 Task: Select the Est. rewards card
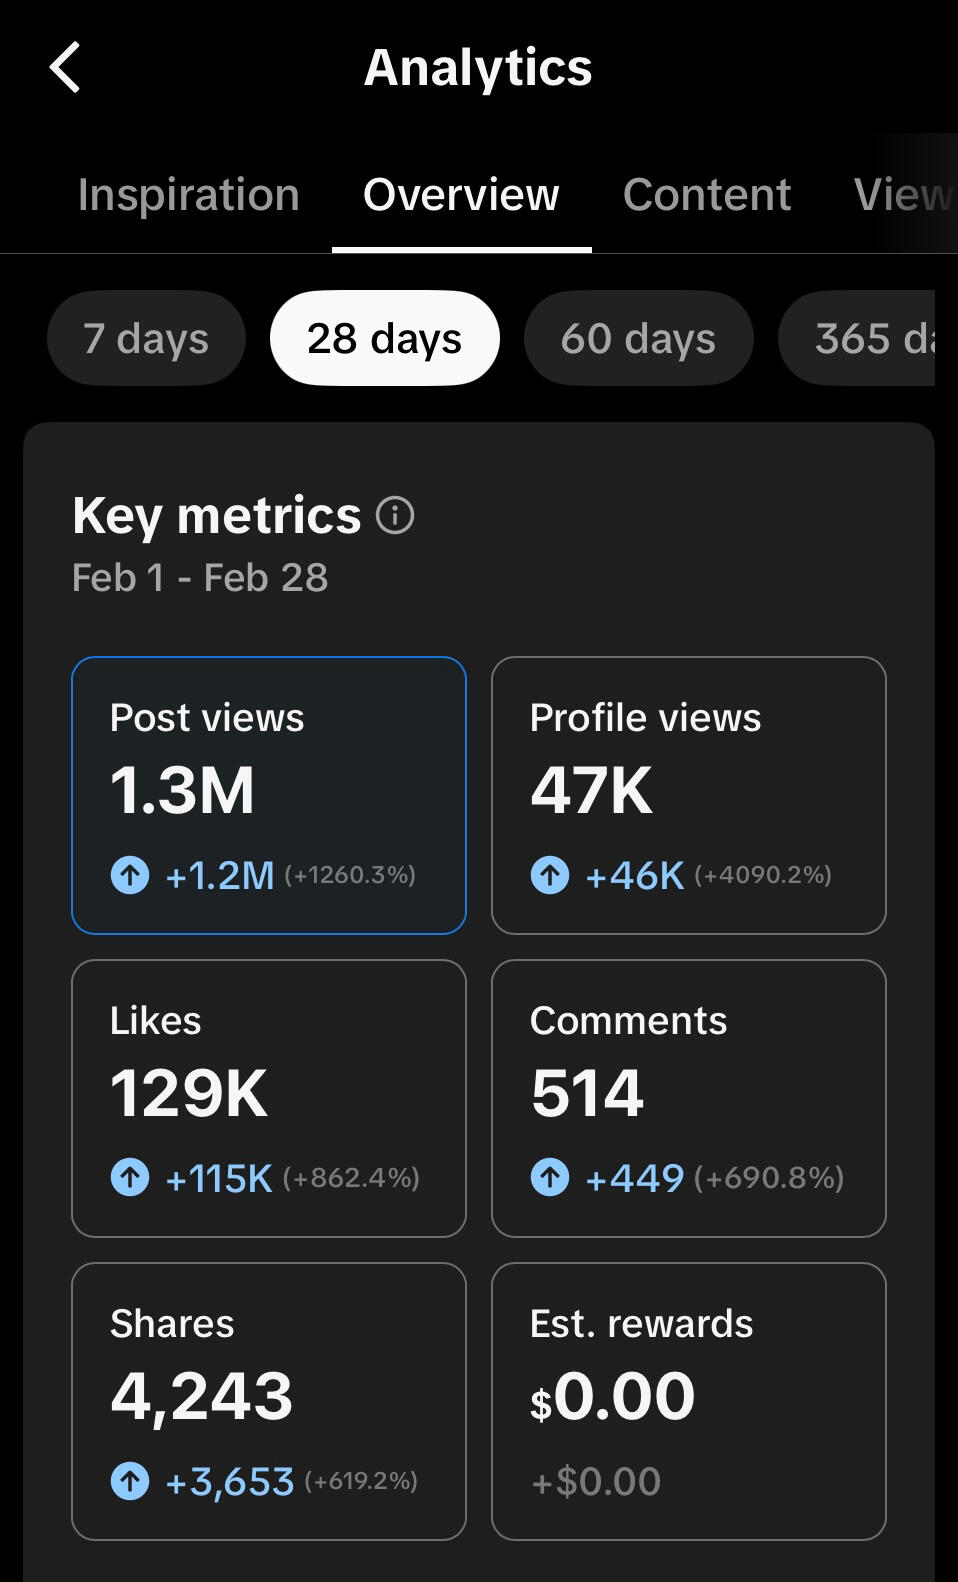(689, 1401)
